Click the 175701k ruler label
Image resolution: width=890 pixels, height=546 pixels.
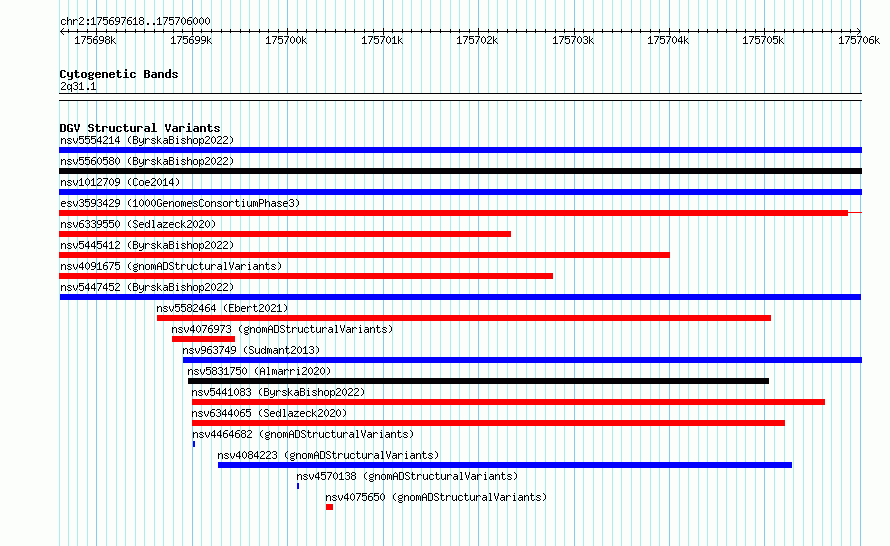point(382,40)
